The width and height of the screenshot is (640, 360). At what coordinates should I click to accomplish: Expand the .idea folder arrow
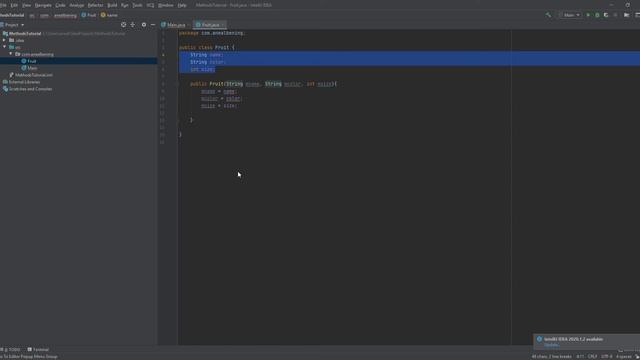coord(4,40)
